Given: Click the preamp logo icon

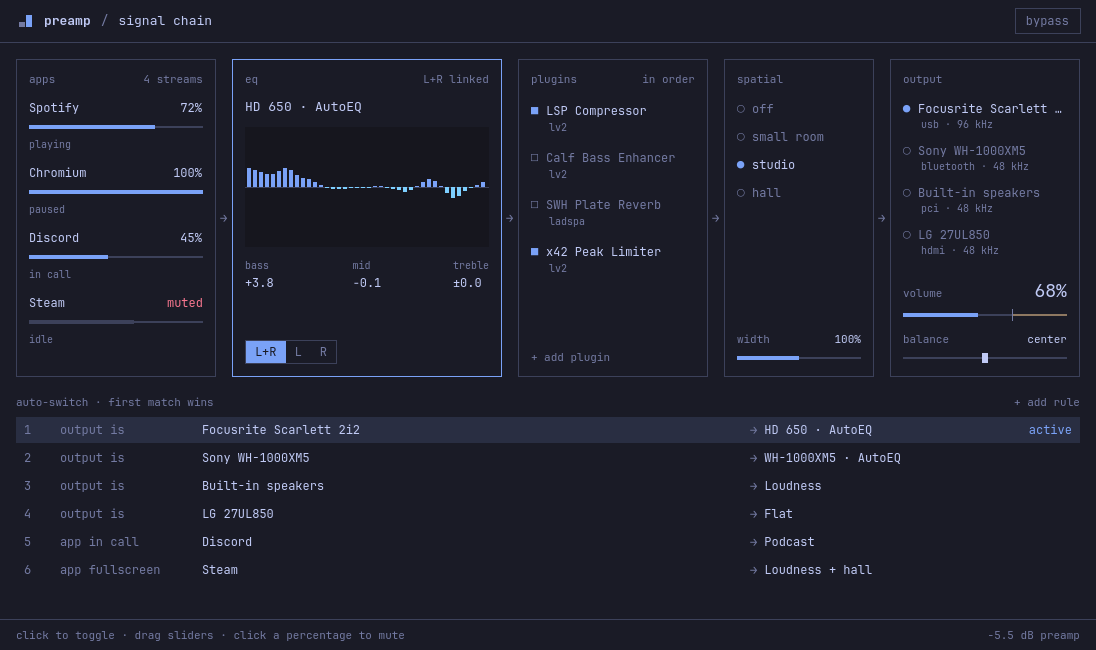Looking at the screenshot, I should point(26,21).
